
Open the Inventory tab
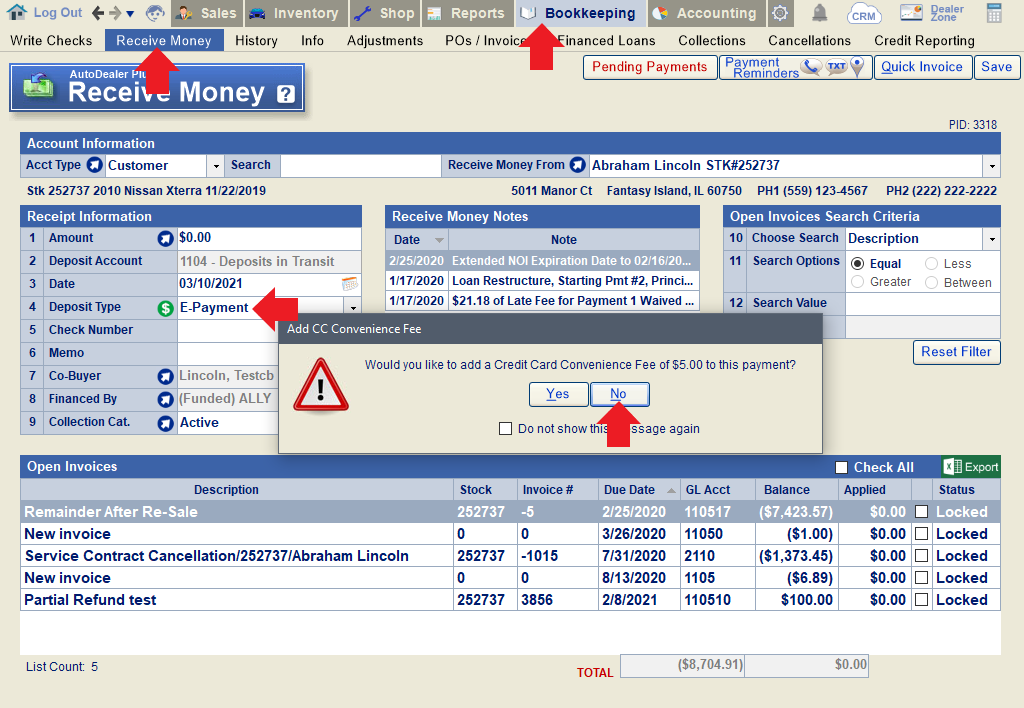296,13
